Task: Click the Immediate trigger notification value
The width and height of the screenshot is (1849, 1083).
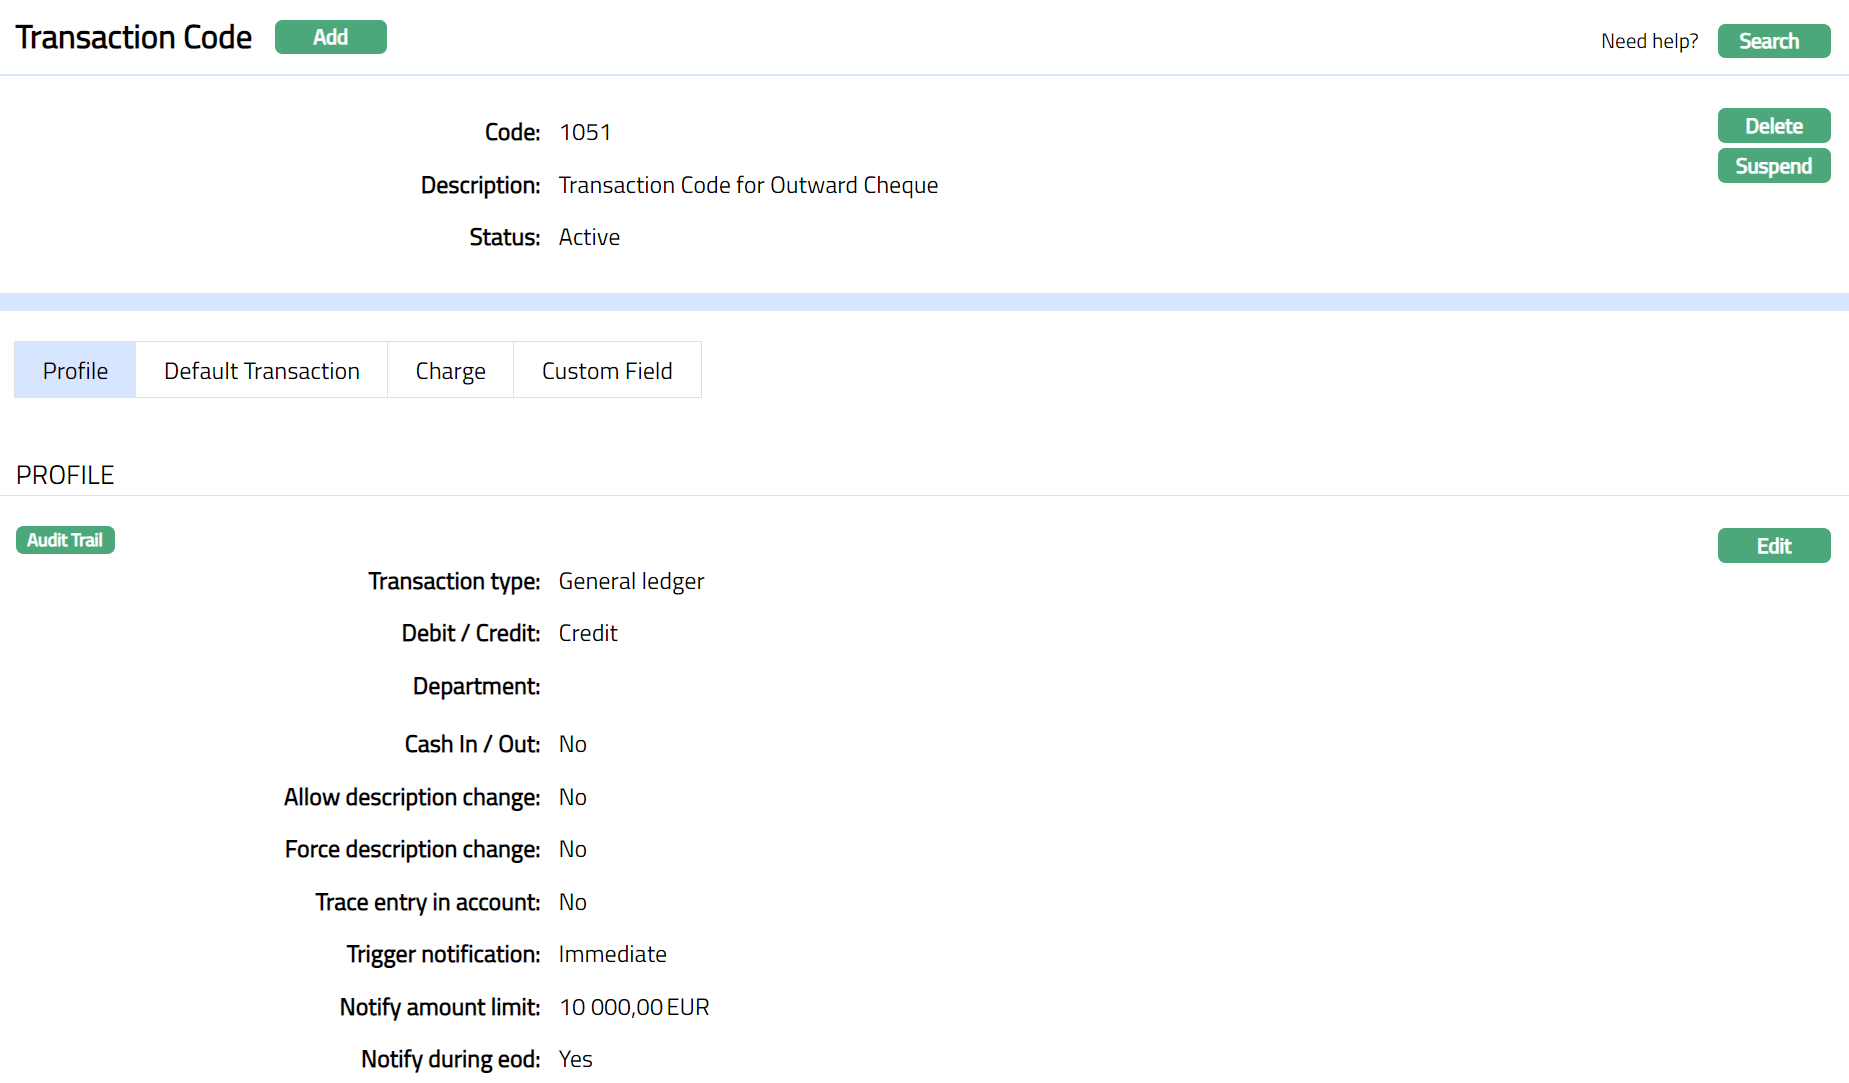Action: [x=612, y=954]
